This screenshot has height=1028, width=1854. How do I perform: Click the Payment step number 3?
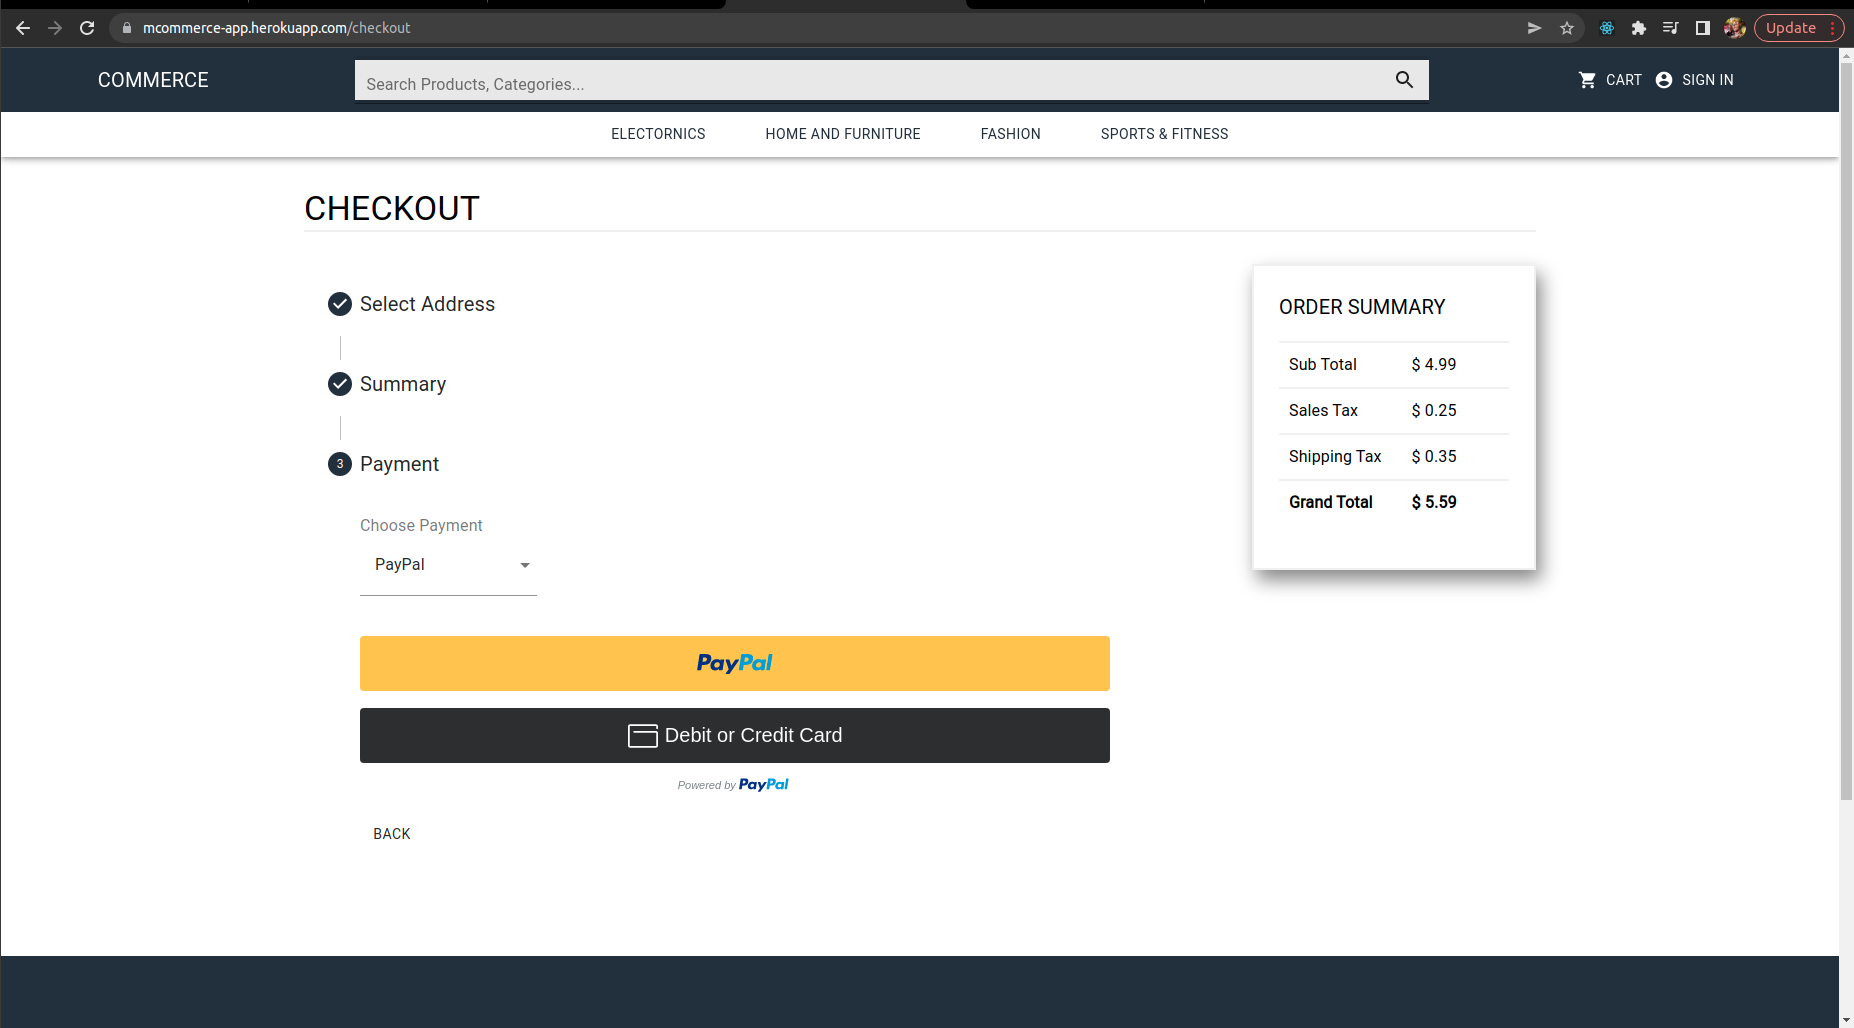340,464
